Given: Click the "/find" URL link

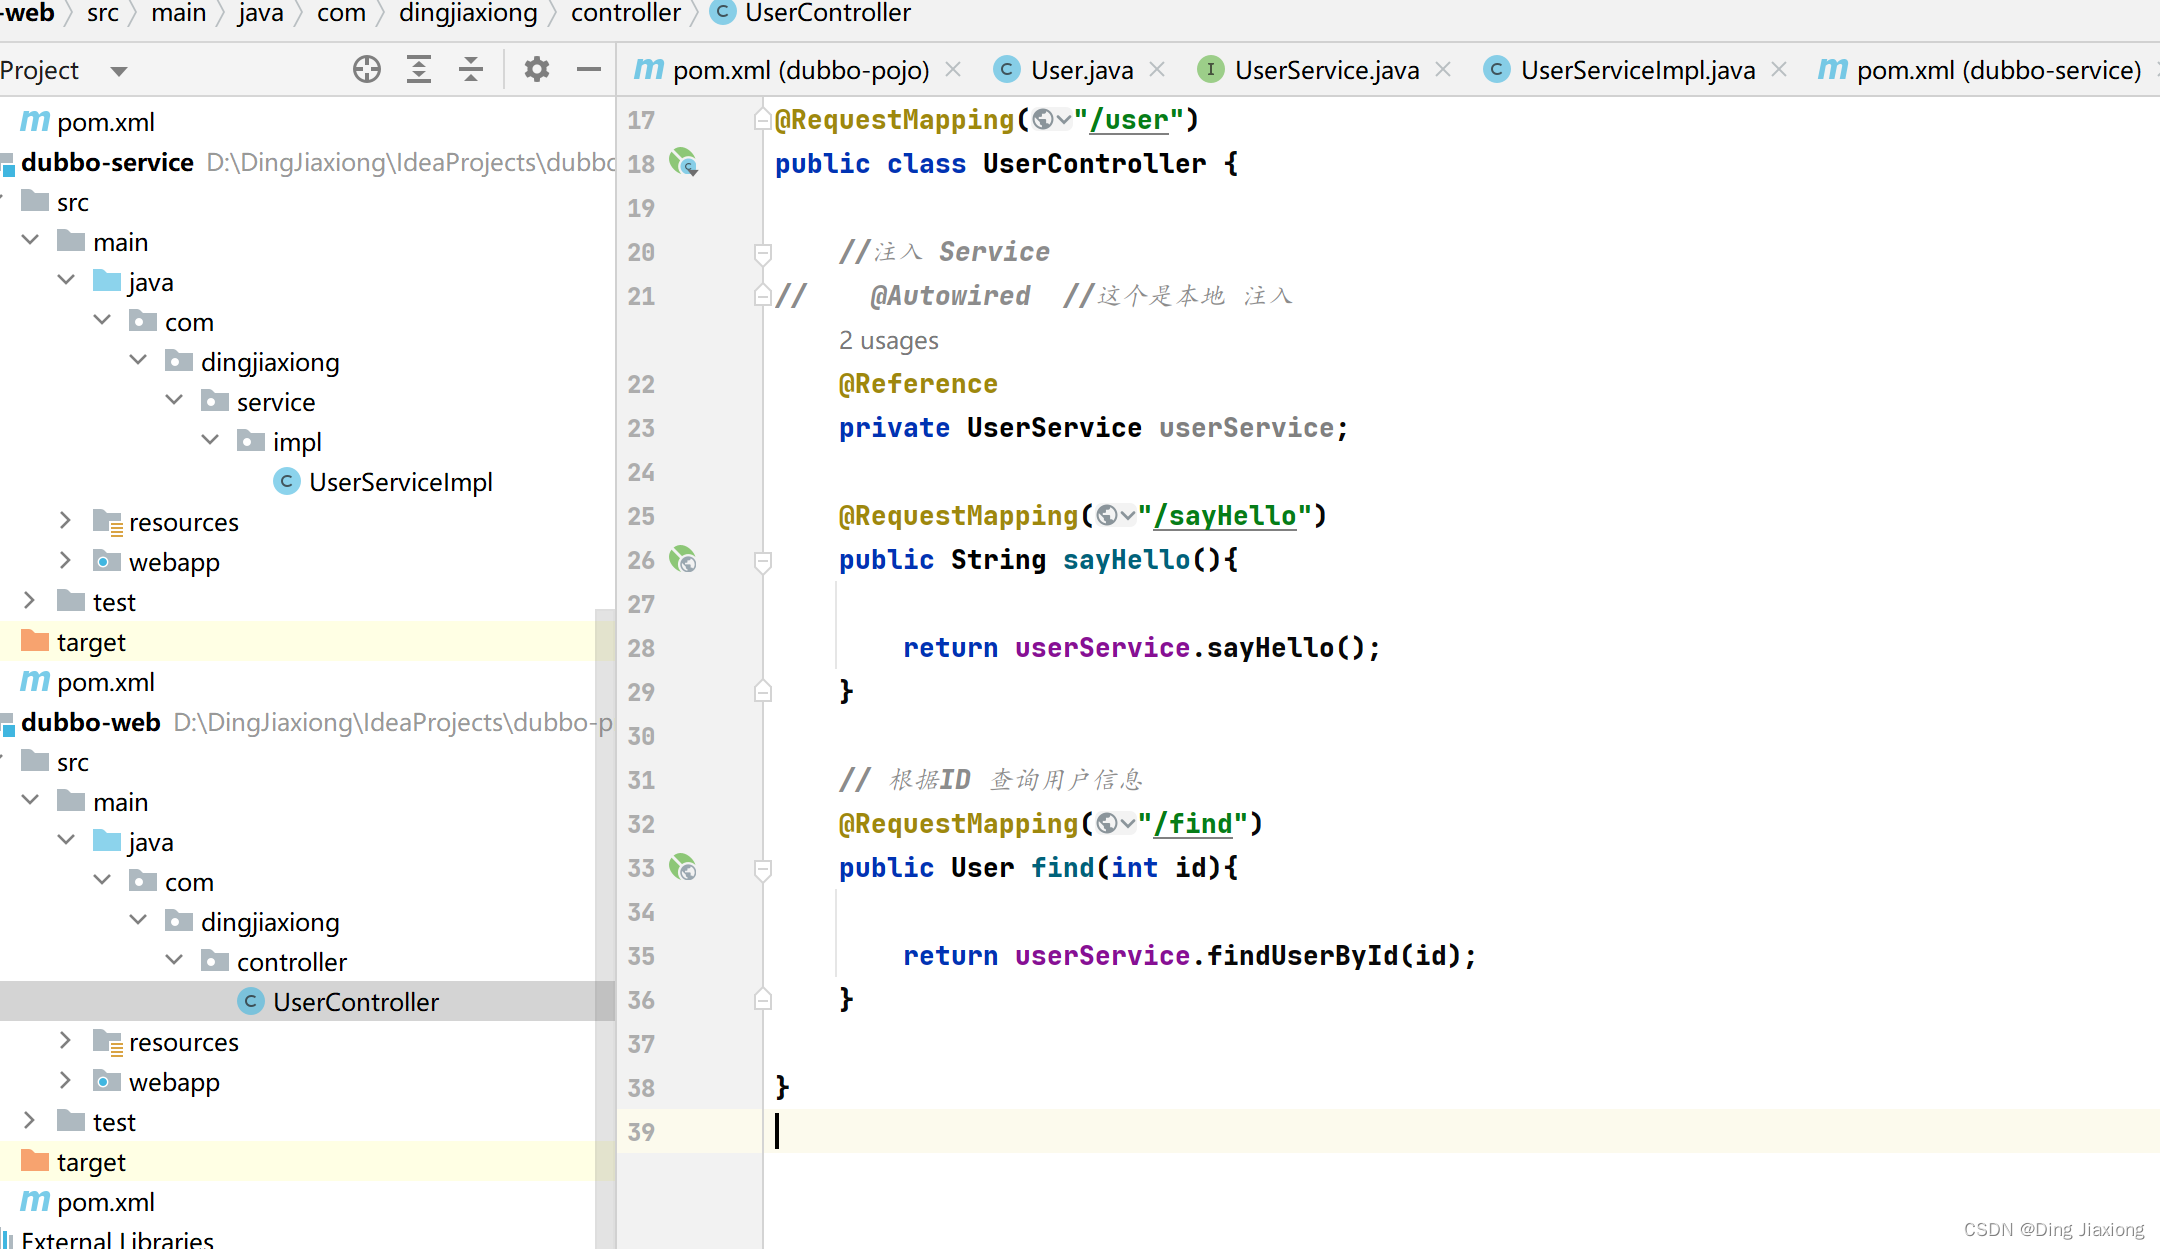Looking at the screenshot, I should 1193,824.
